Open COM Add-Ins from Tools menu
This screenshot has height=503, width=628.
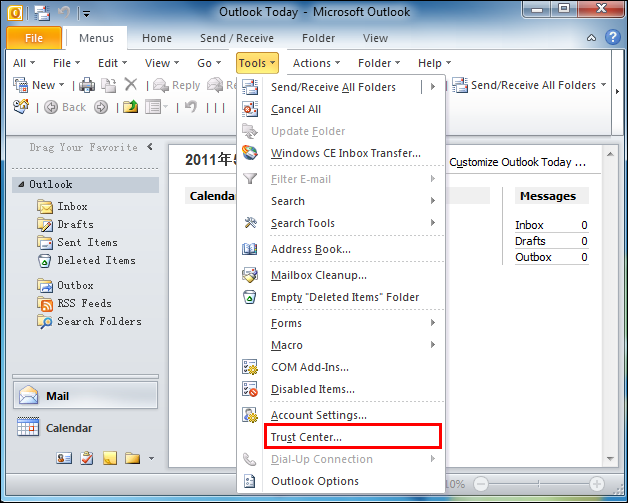click(341, 367)
